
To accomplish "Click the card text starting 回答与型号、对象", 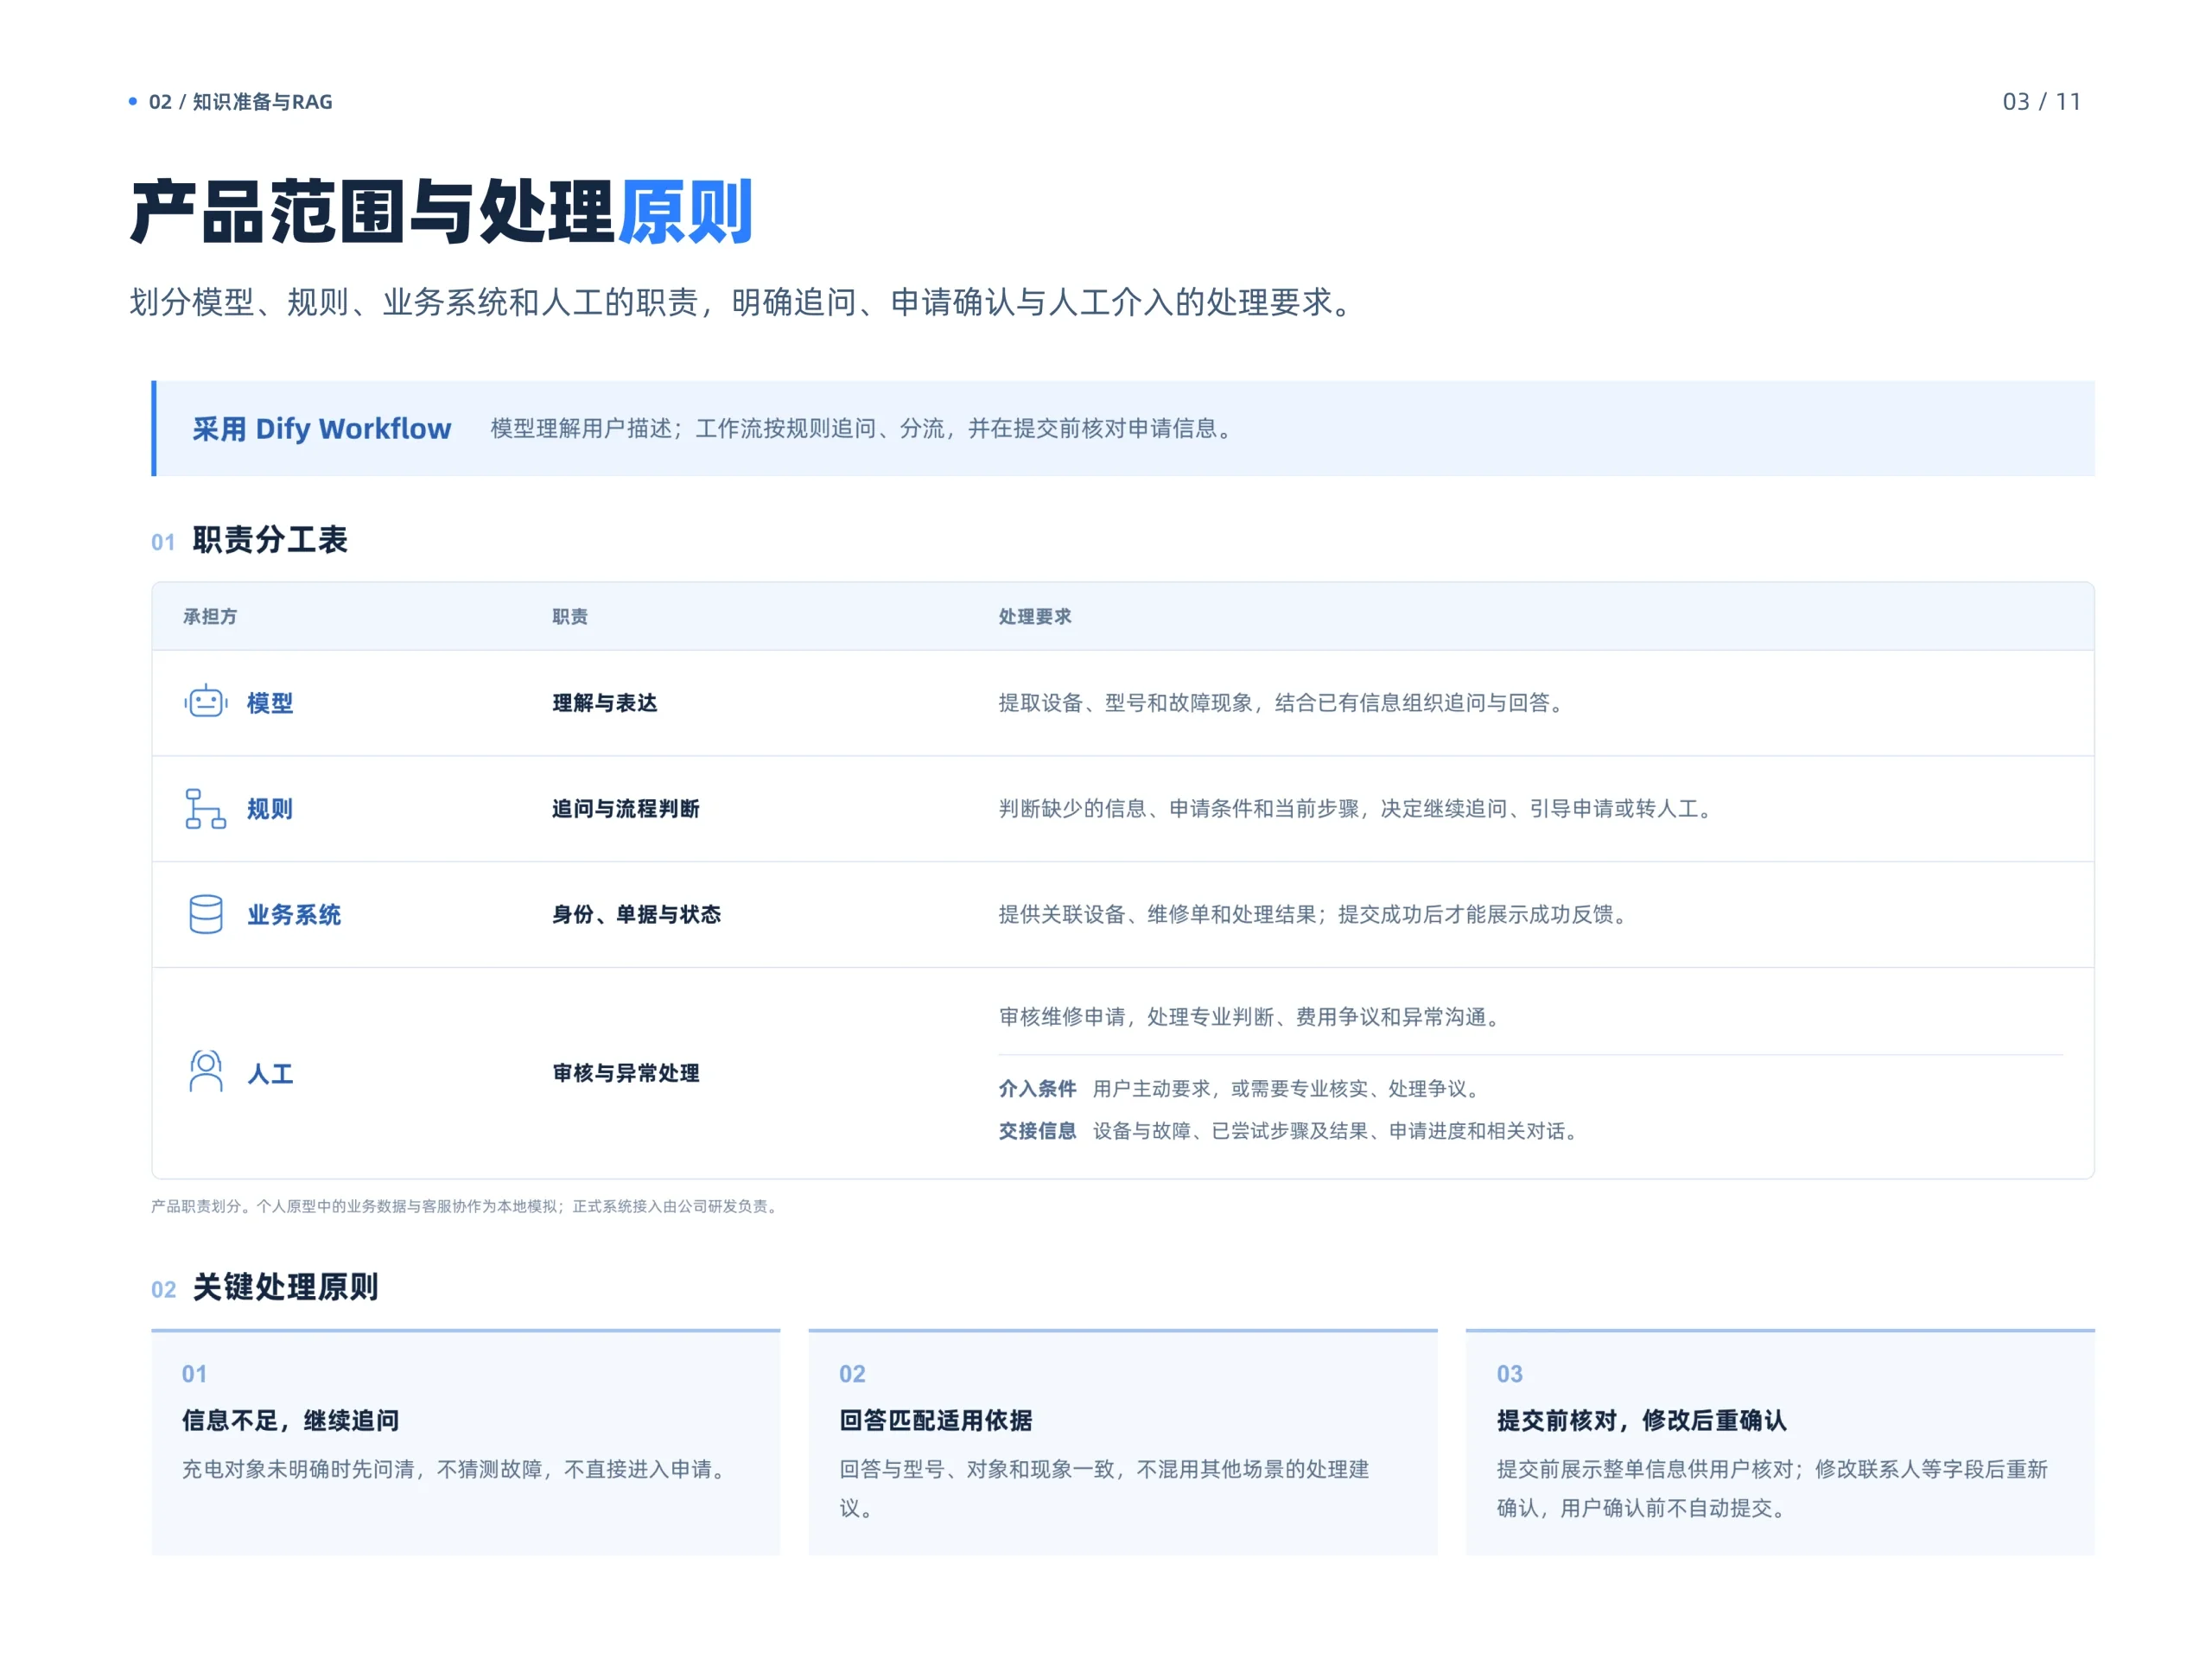I will pos(1104,1488).
